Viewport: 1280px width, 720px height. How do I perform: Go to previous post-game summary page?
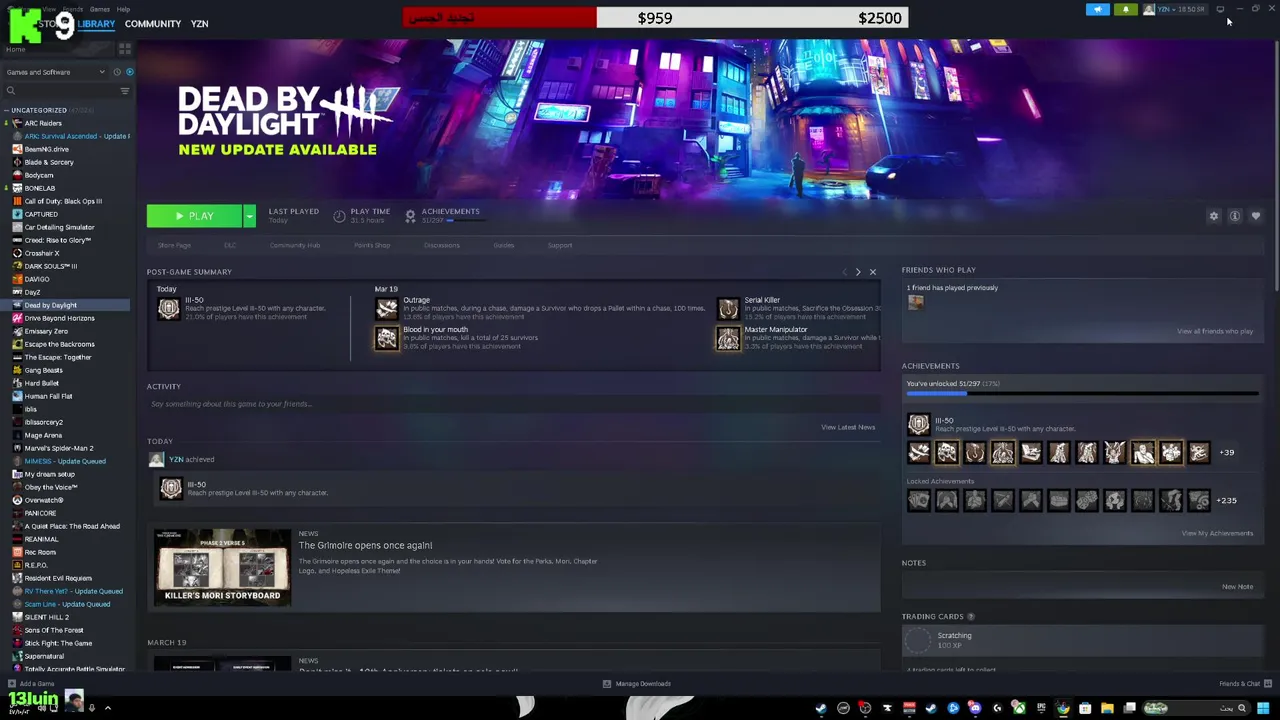(844, 272)
